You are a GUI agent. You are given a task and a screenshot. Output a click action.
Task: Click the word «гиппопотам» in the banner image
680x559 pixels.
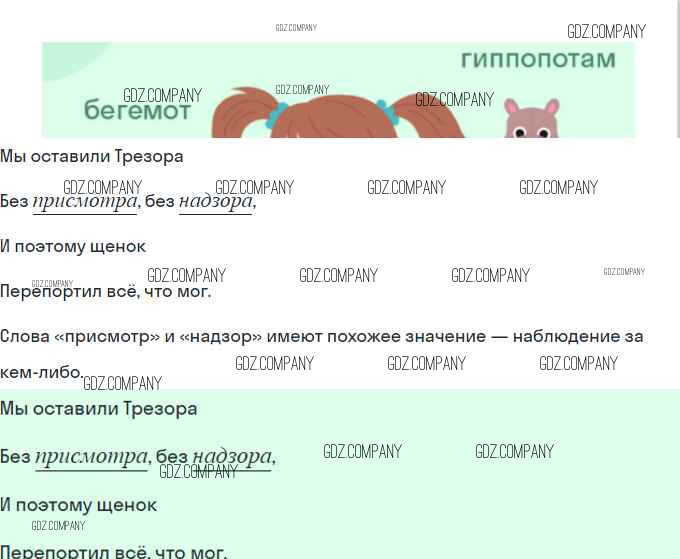pos(538,60)
